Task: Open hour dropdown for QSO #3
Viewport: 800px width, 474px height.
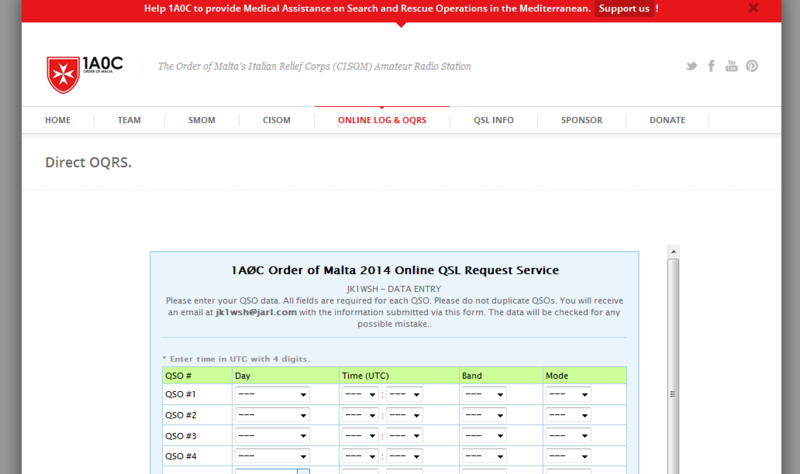Action: pos(360,436)
